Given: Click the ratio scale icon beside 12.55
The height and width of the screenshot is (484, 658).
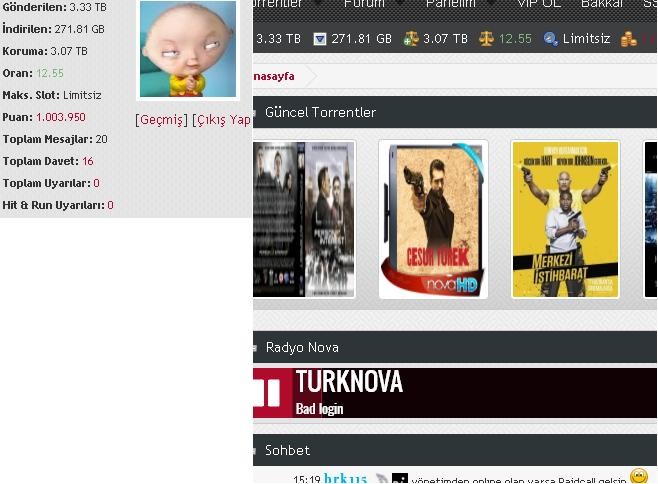Looking at the screenshot, I should [x=486, y=39].
